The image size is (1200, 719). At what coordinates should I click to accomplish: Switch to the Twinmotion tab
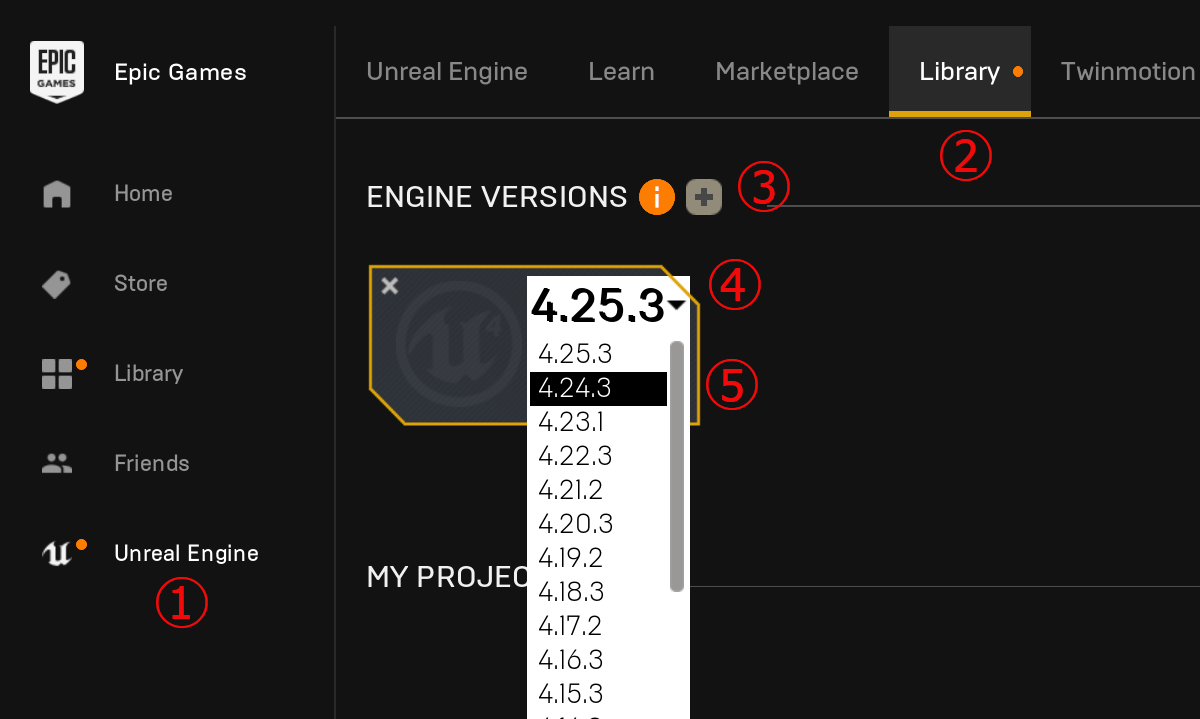click(1127, 72)
